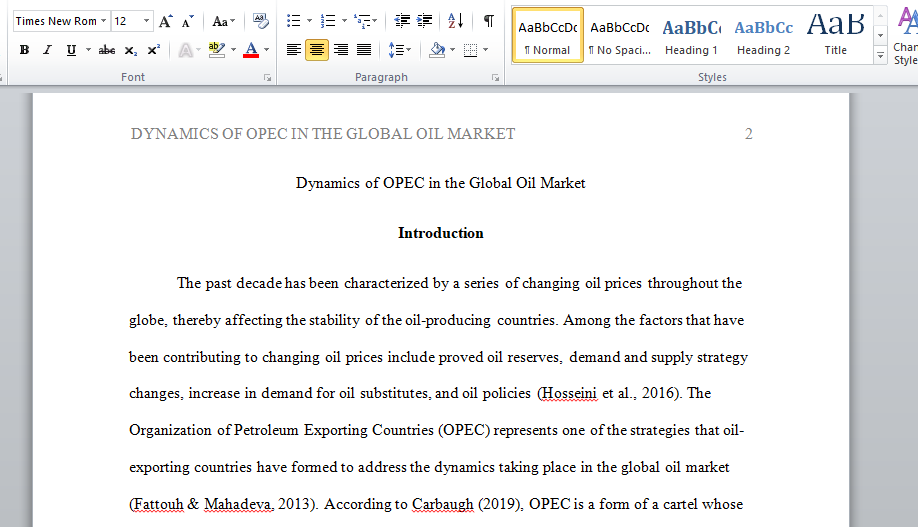Select the Center alignment button
918x527 pixels.
pyautogui.click(x=317, y=50)
